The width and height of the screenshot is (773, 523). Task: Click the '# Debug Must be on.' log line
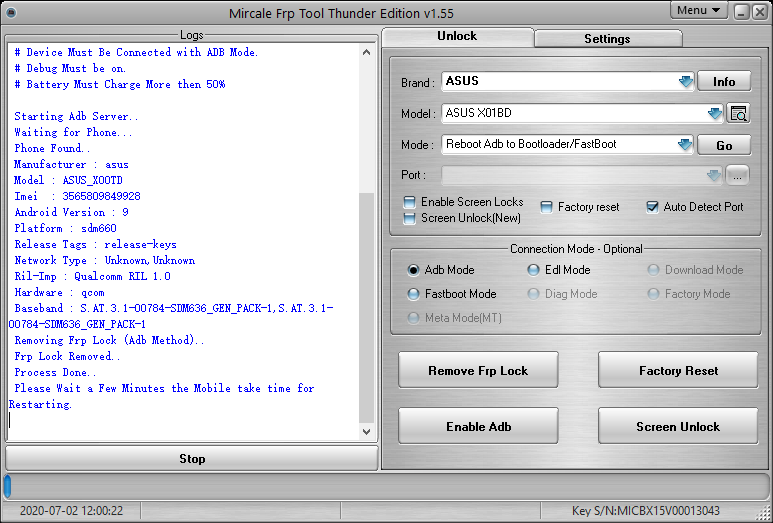tap(70, 69)
